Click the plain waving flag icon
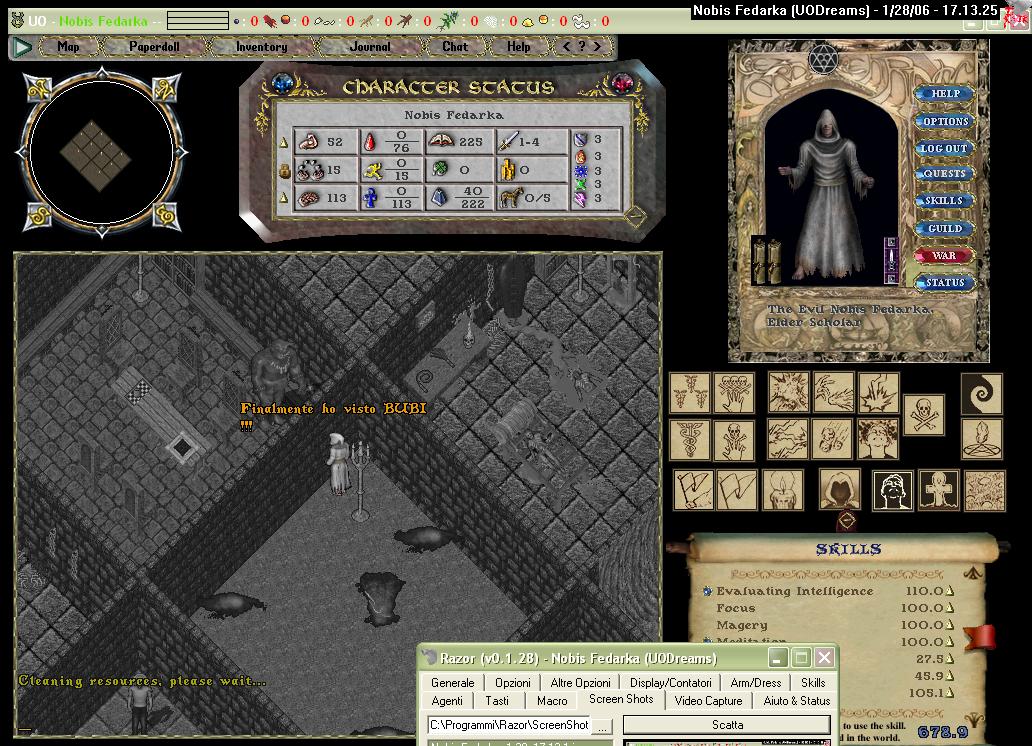The image size is (1032, 746). [737, 490]
